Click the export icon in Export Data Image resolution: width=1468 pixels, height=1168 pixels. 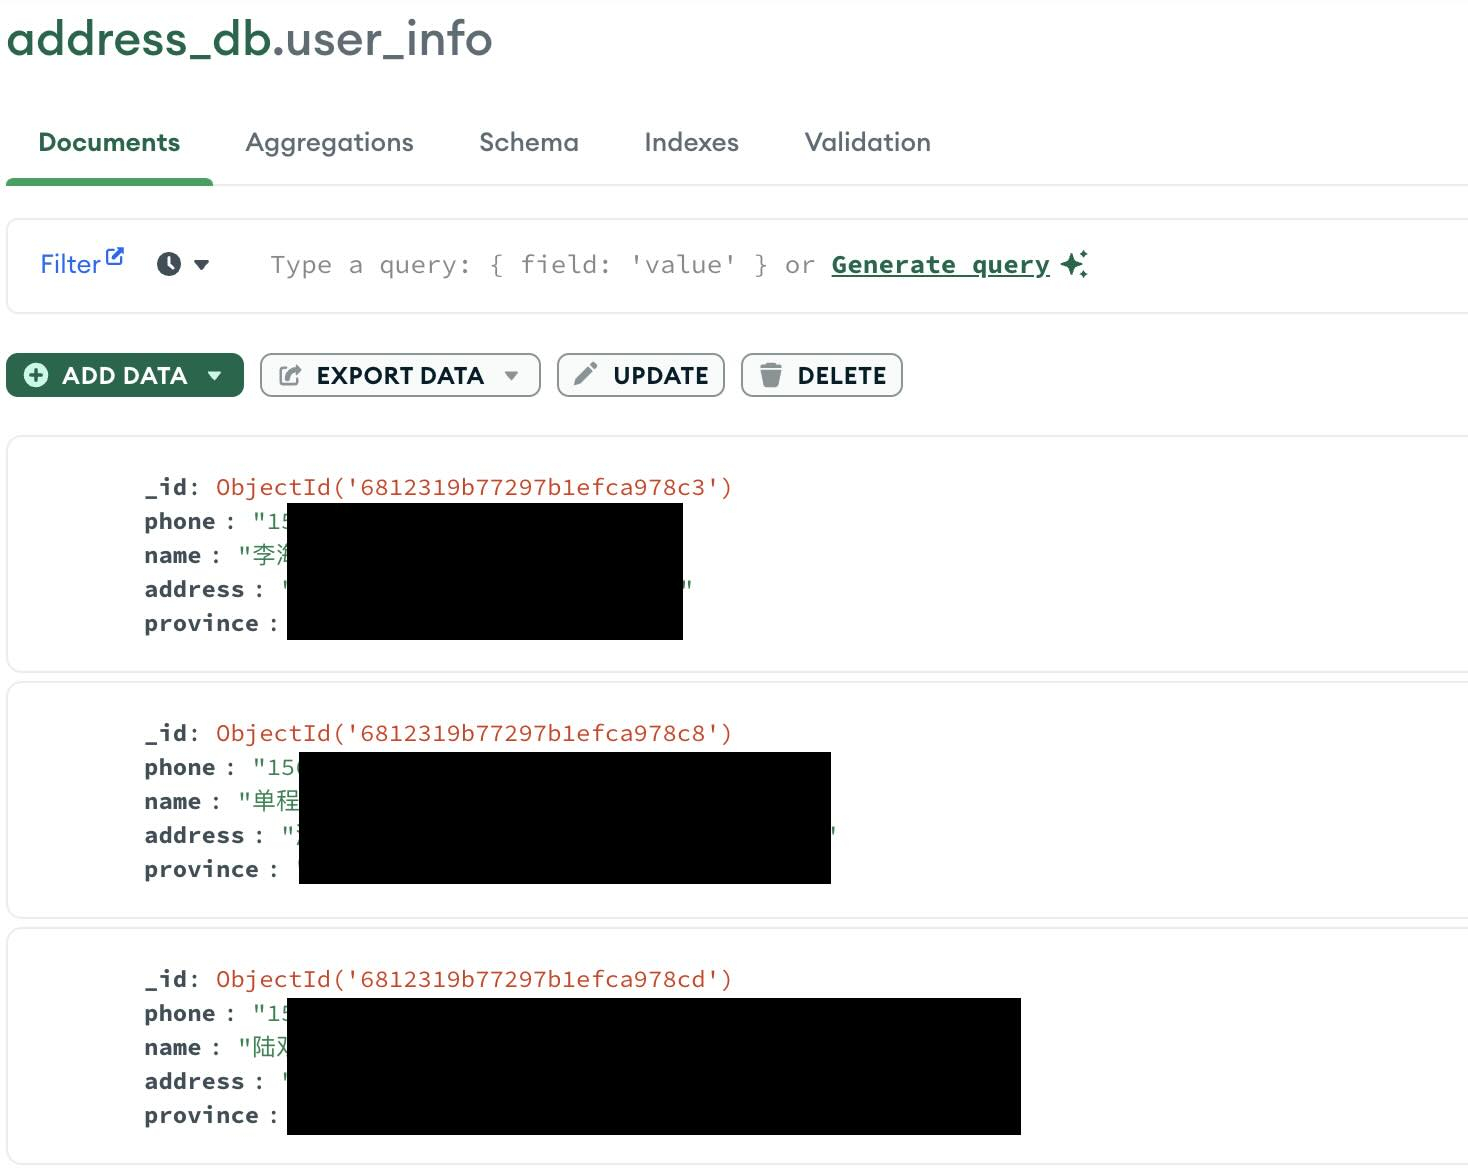[x=290, y=375]
